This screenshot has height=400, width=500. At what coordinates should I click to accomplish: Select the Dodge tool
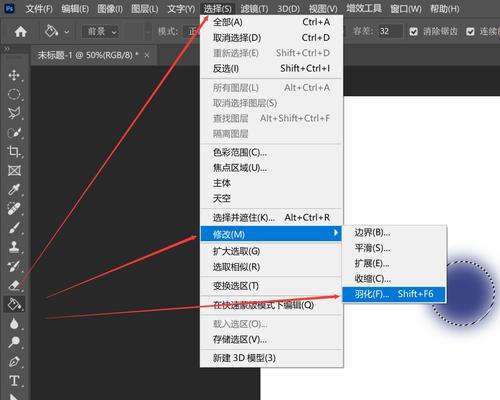14,342
